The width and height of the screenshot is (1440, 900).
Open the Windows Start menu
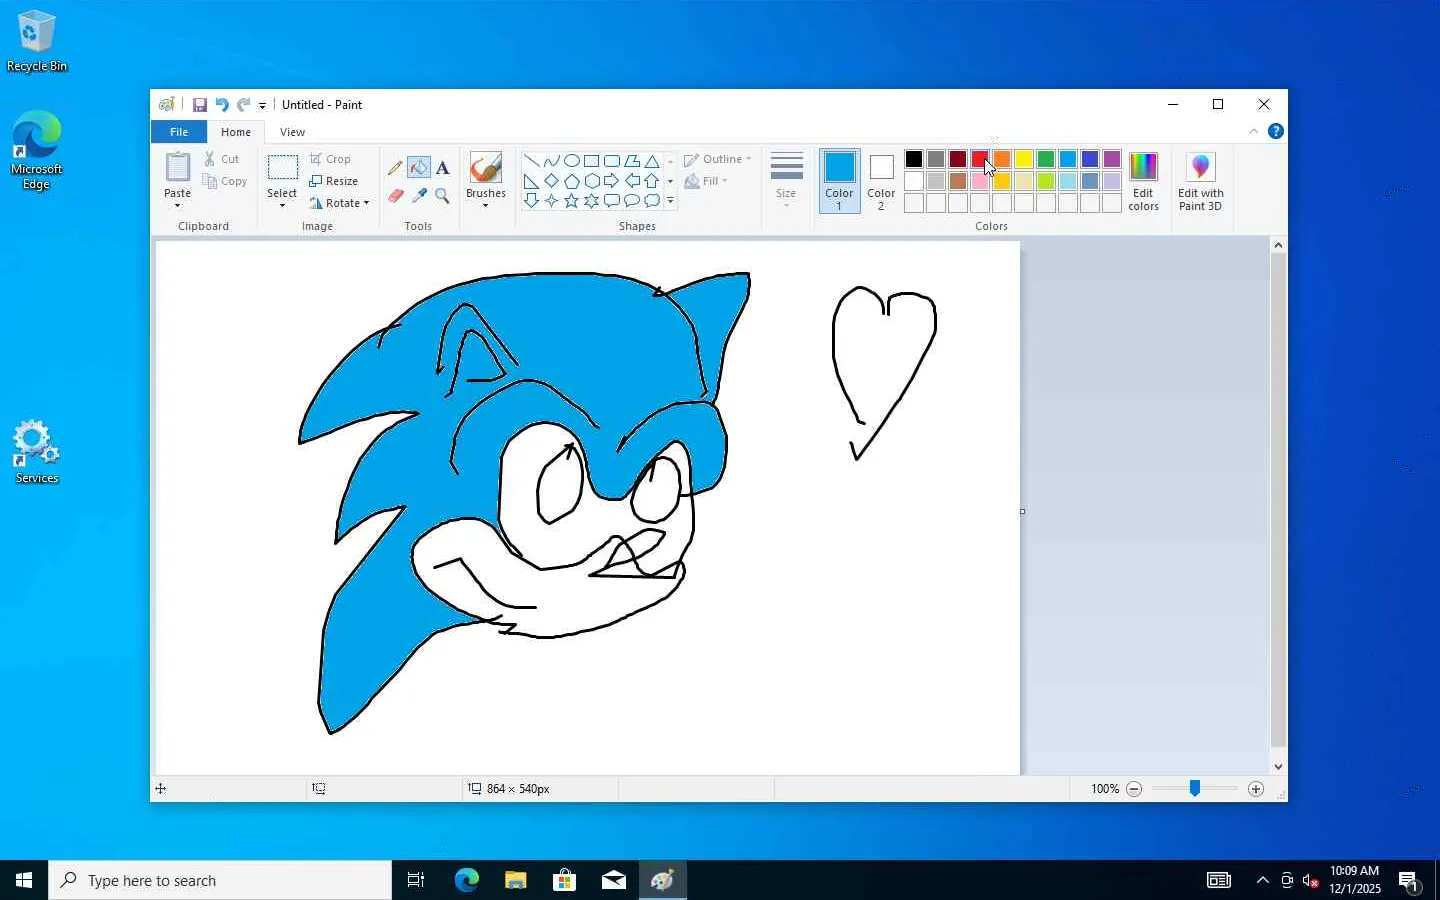(x=24, y=880)
